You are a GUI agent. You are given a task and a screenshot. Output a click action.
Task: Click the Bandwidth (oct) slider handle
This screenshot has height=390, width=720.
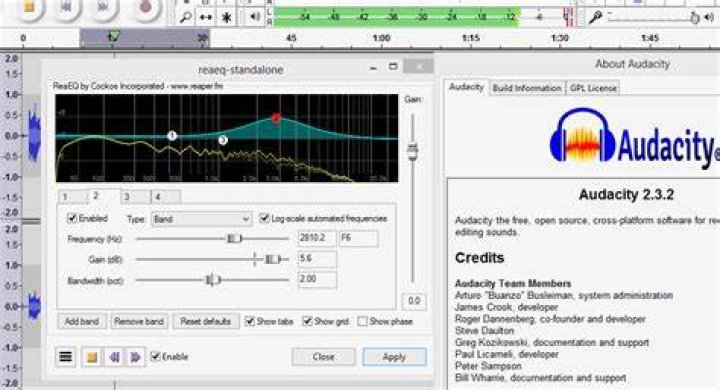click(x=213, y=280)
